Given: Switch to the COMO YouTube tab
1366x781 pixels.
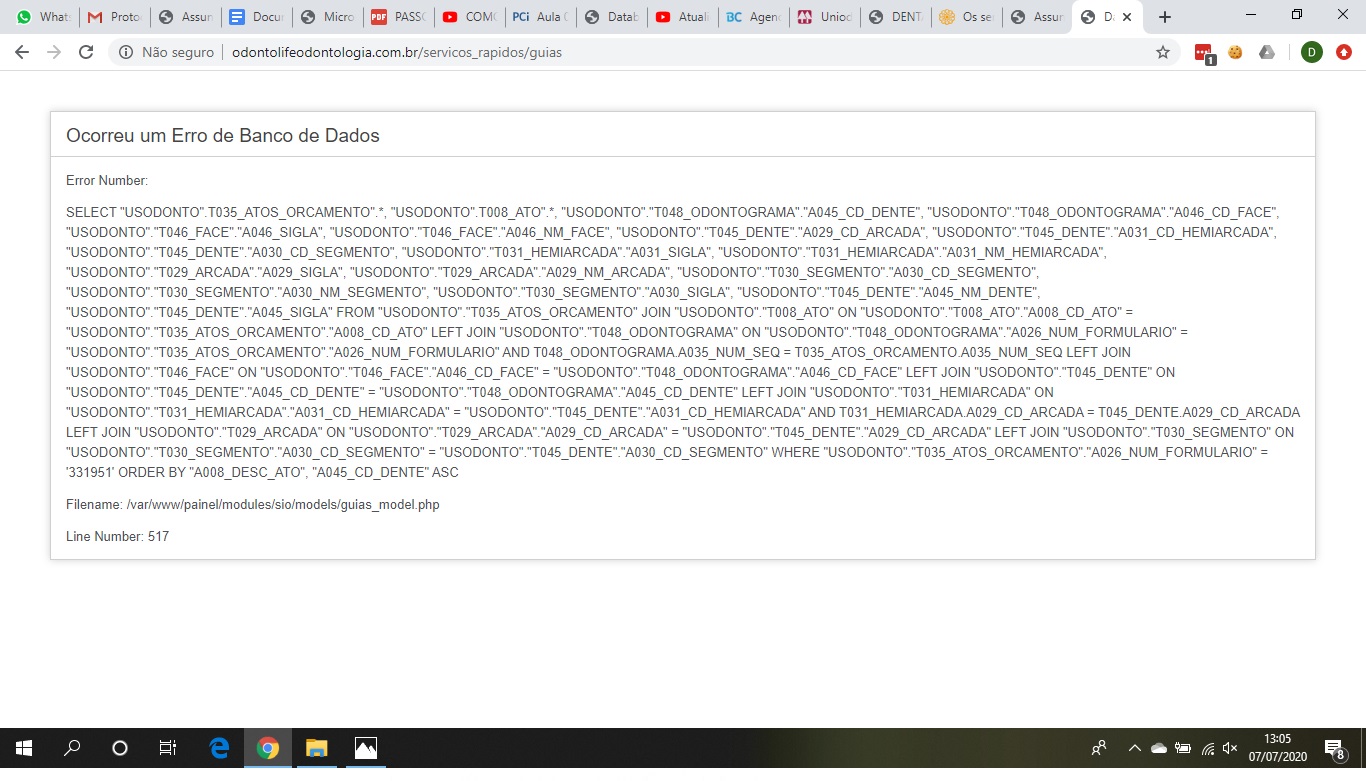Looking at the screenshot, I should [468, 17].
